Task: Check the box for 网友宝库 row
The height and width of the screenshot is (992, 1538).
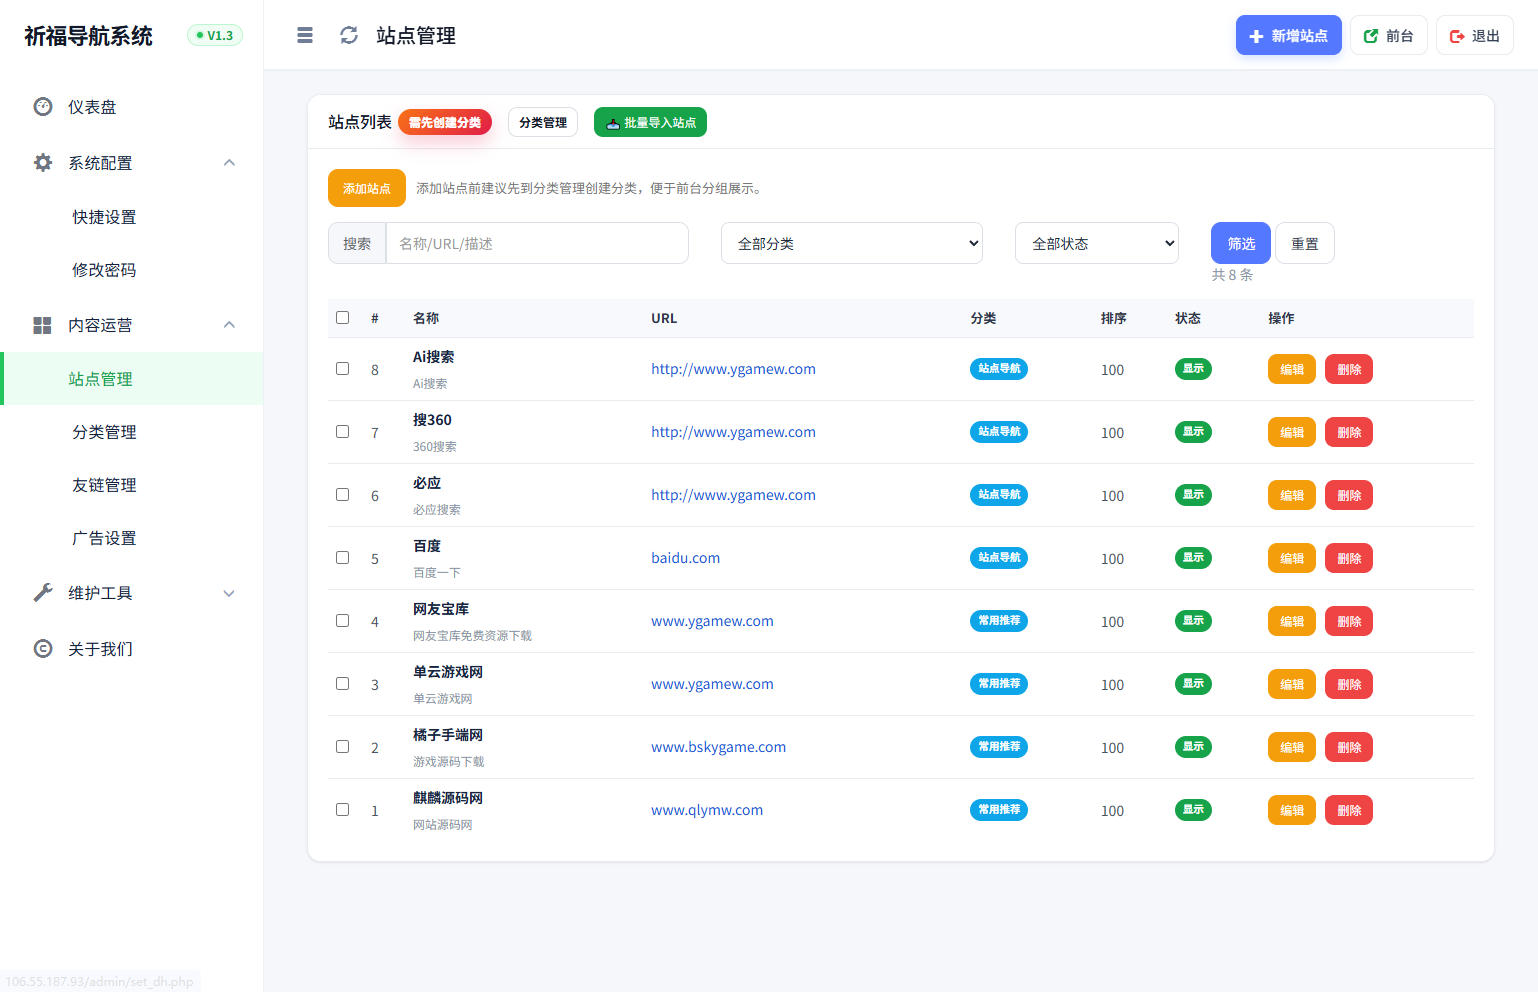Action: point(343,621)
